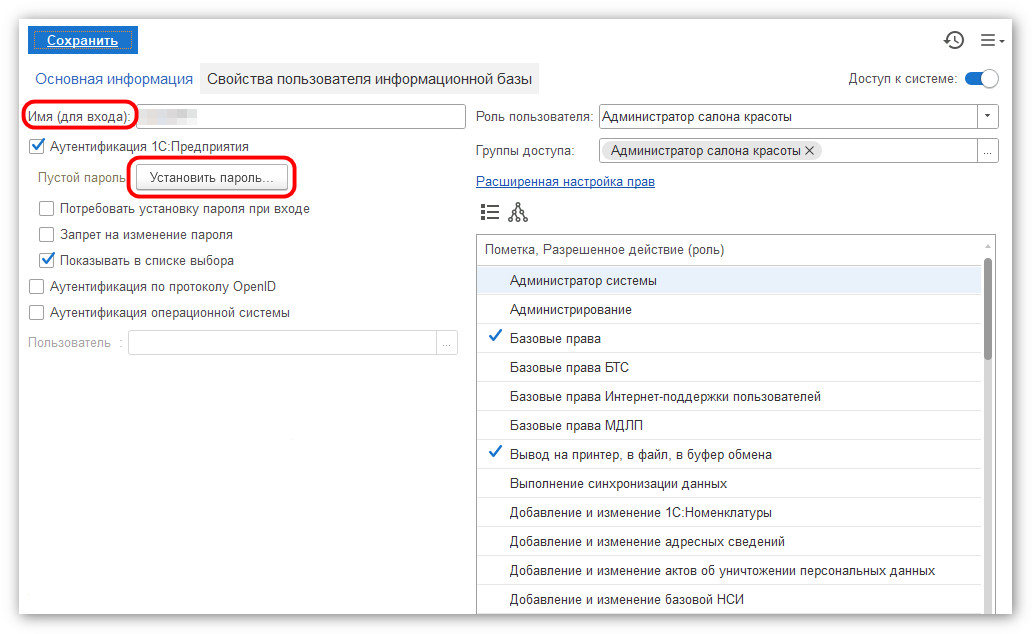Open Группы доступа selection ellipsis button

tap(987, 151)
